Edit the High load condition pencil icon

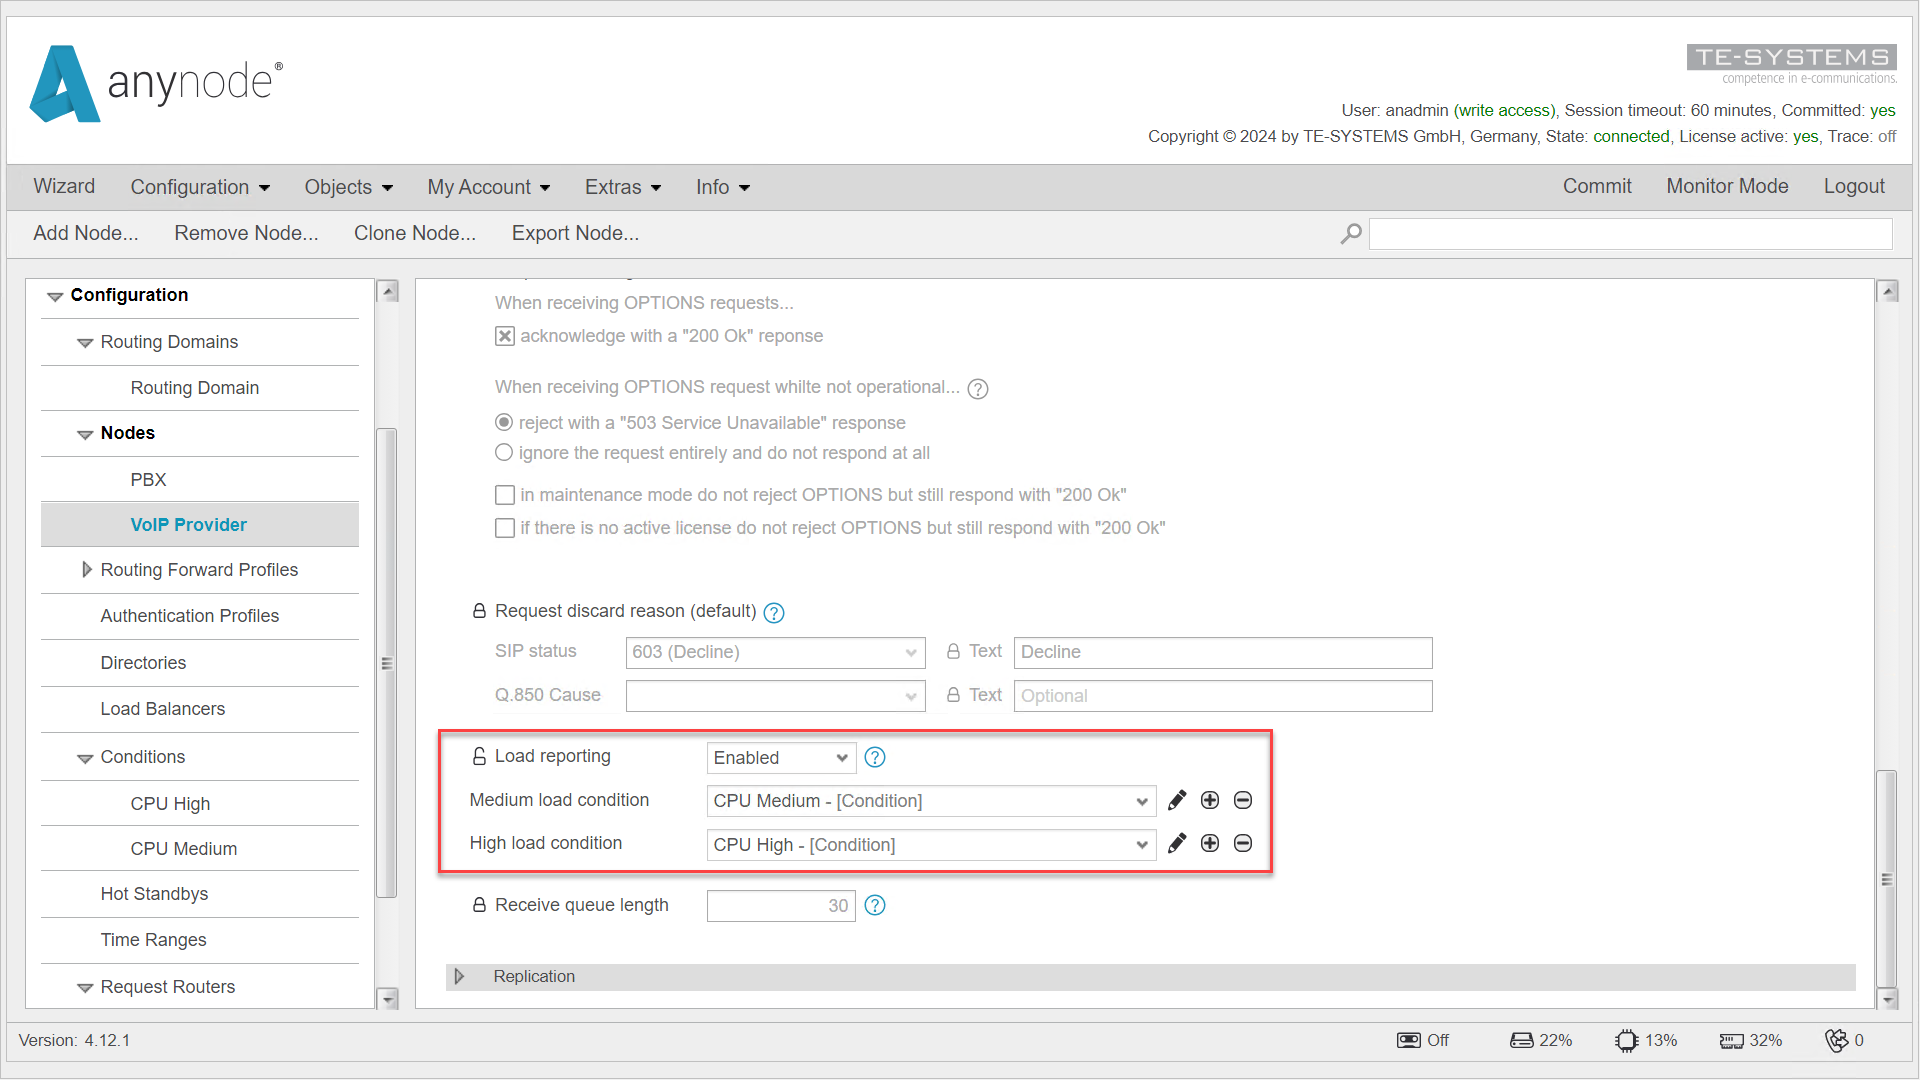pos(1177,843)
